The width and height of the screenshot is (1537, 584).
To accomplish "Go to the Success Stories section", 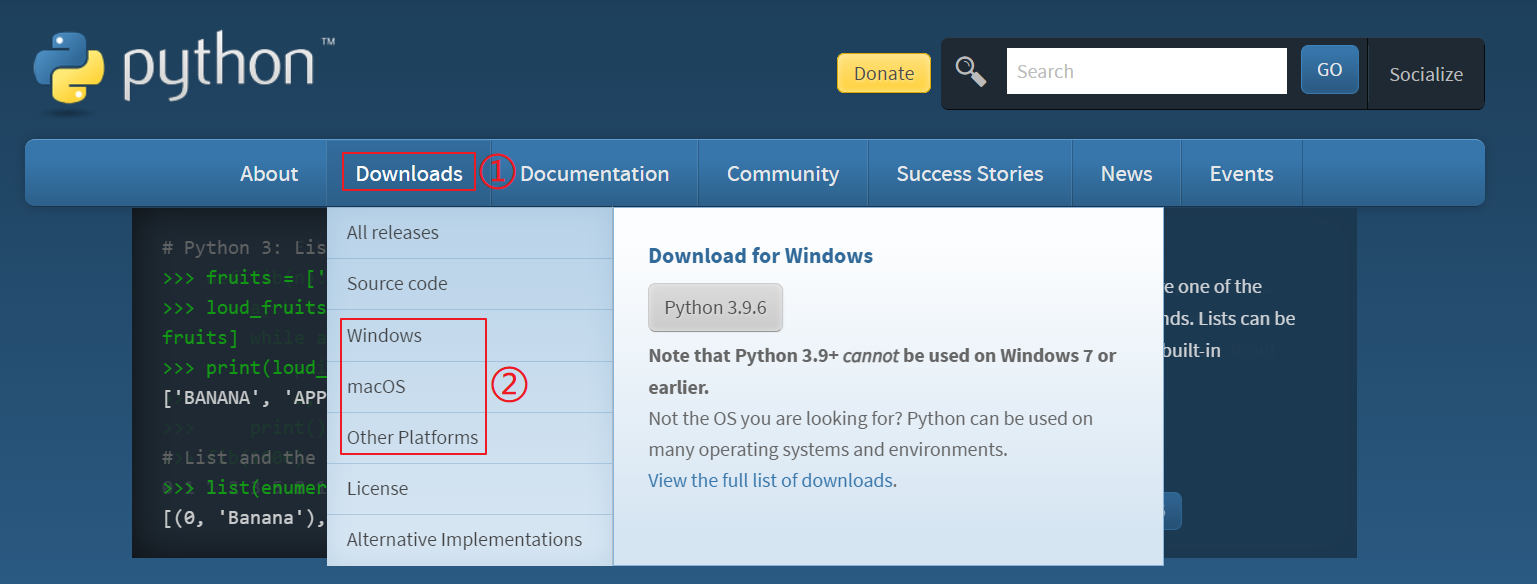I will tap(969, 174).
